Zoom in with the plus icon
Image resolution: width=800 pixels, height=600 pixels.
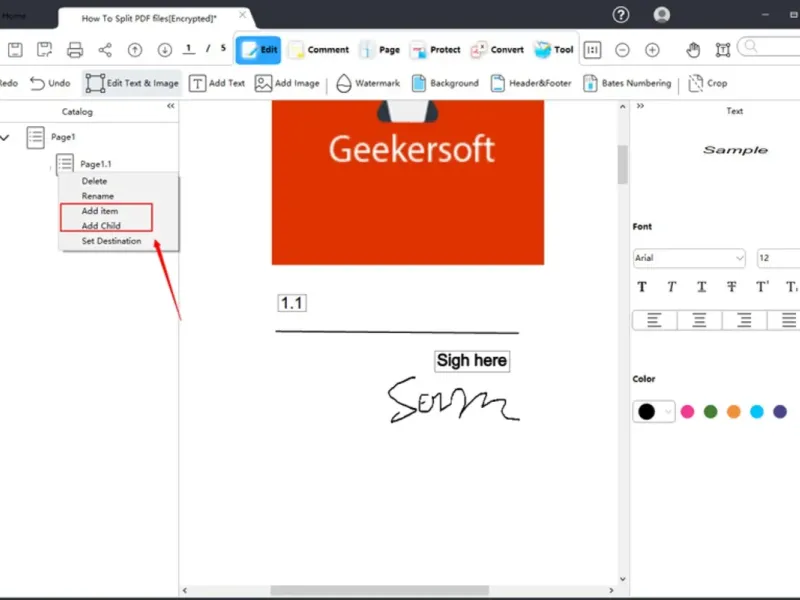[x=652, y=49]
